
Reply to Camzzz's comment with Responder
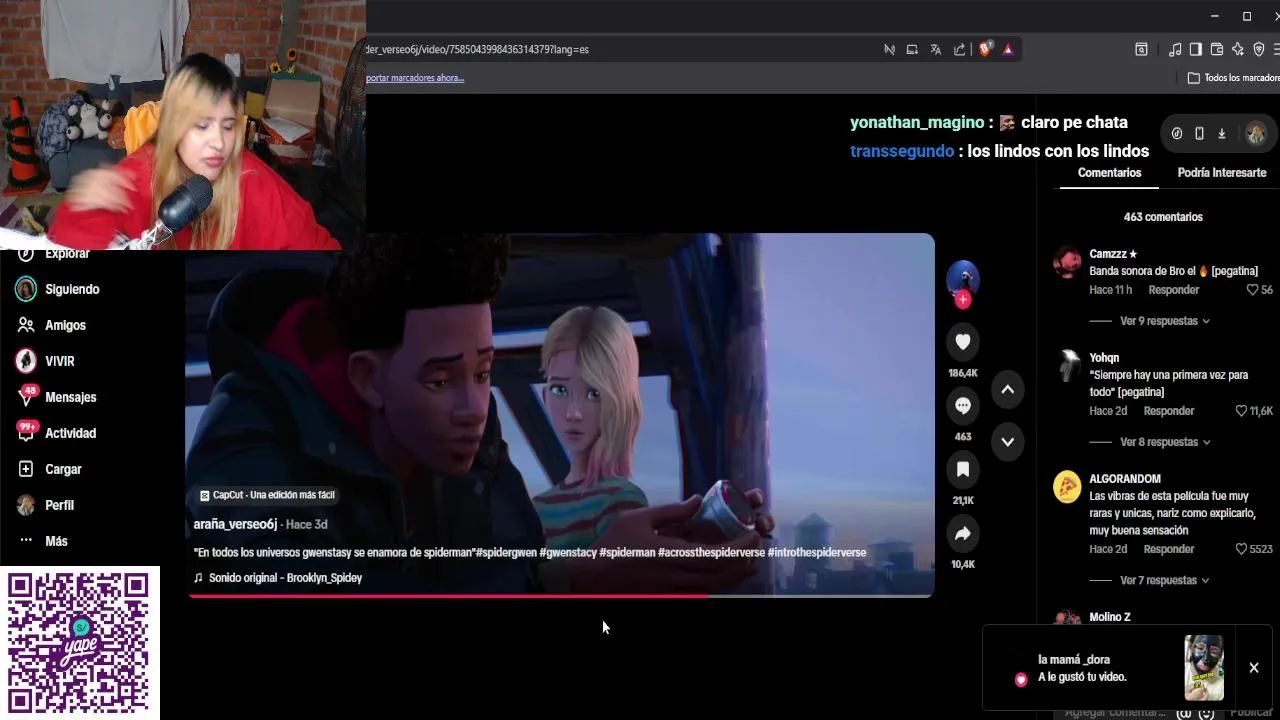(1173, 290)
